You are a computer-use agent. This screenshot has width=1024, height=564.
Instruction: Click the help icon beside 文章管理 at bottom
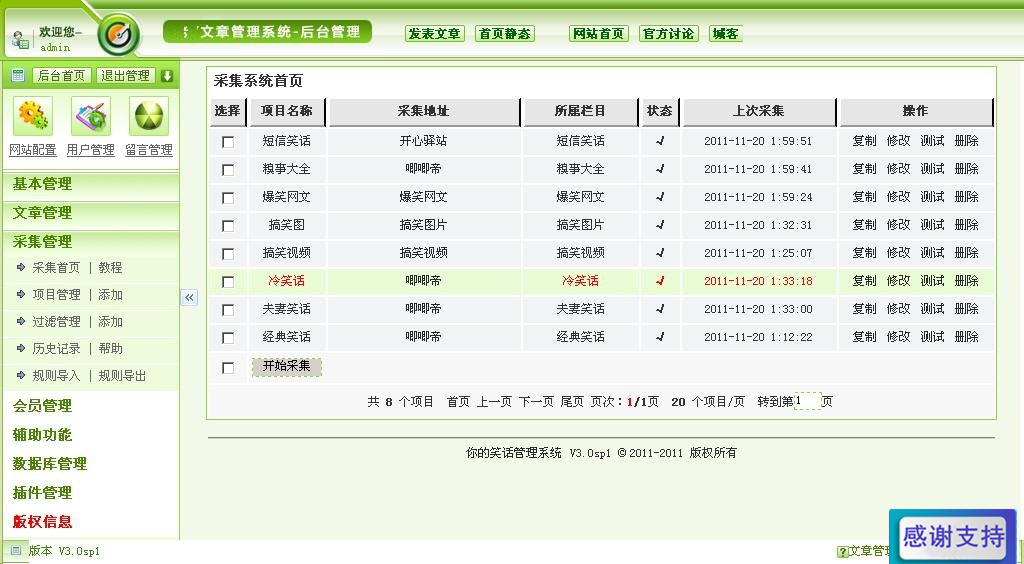842,552
